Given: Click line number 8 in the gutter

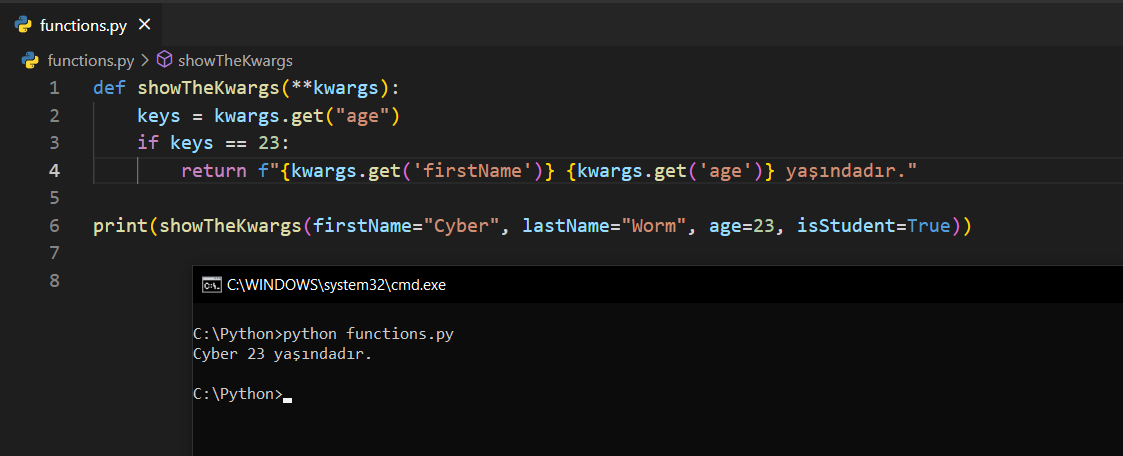Looking at the screenshot, I should click(54, 281).
